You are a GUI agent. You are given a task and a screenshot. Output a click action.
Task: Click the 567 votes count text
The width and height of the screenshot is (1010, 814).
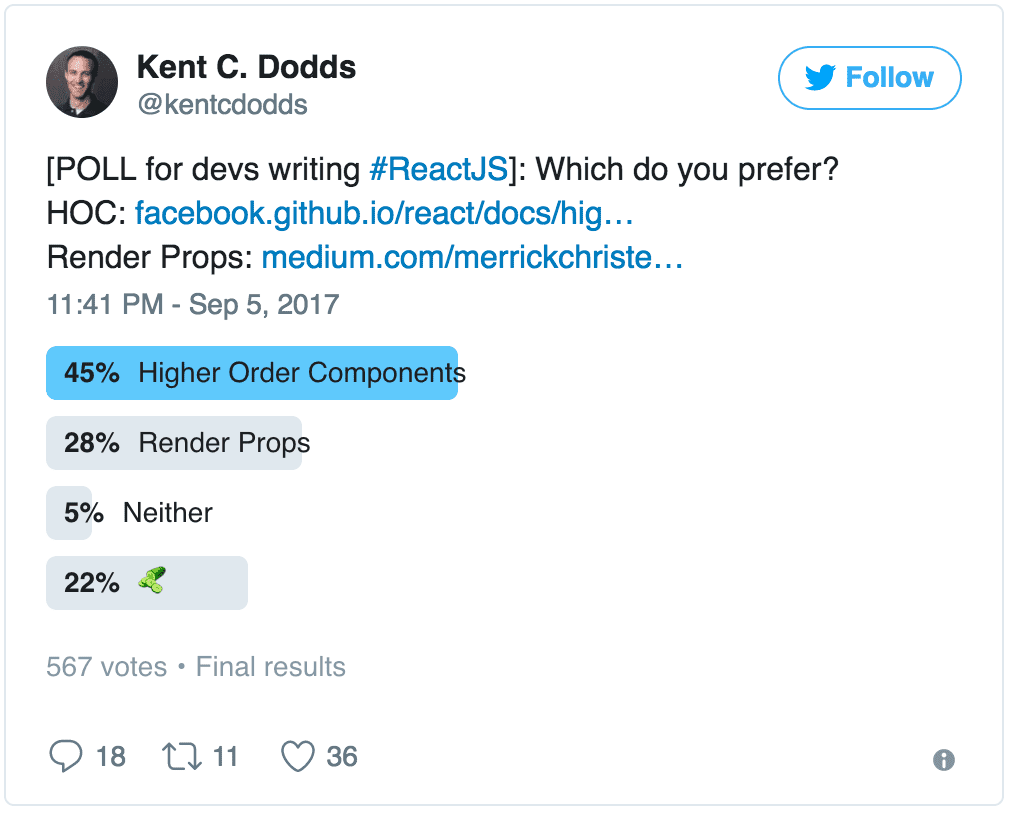(106, 667)
